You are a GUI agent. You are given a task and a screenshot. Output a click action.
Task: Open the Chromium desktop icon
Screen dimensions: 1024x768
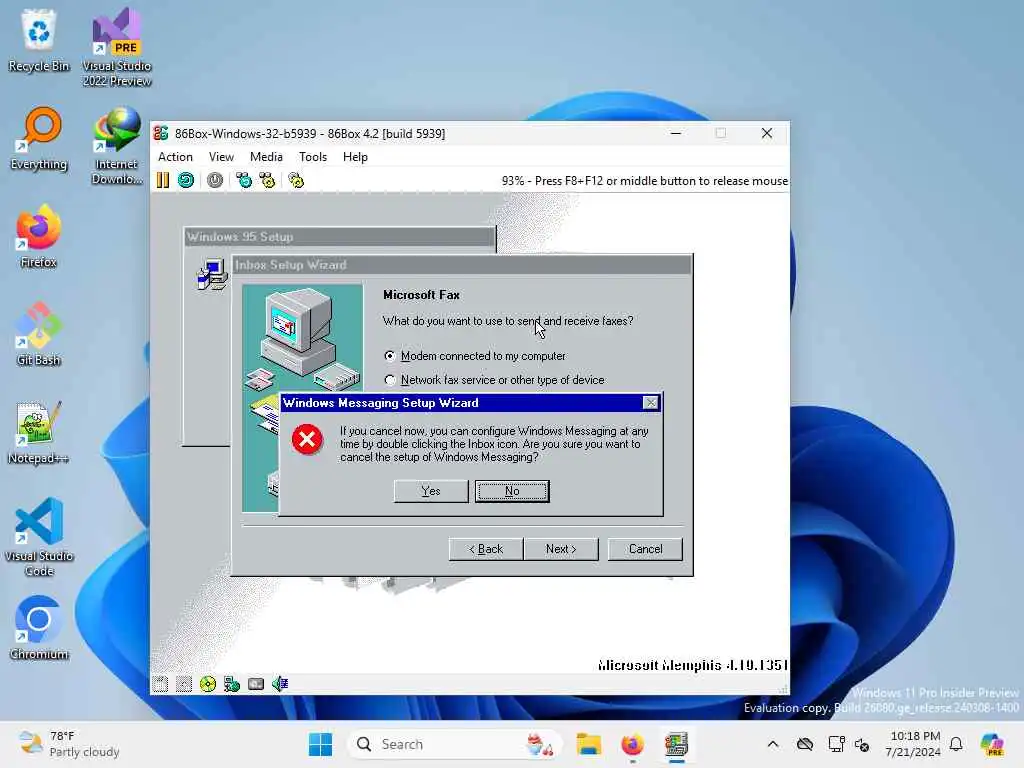click(39, 628)
